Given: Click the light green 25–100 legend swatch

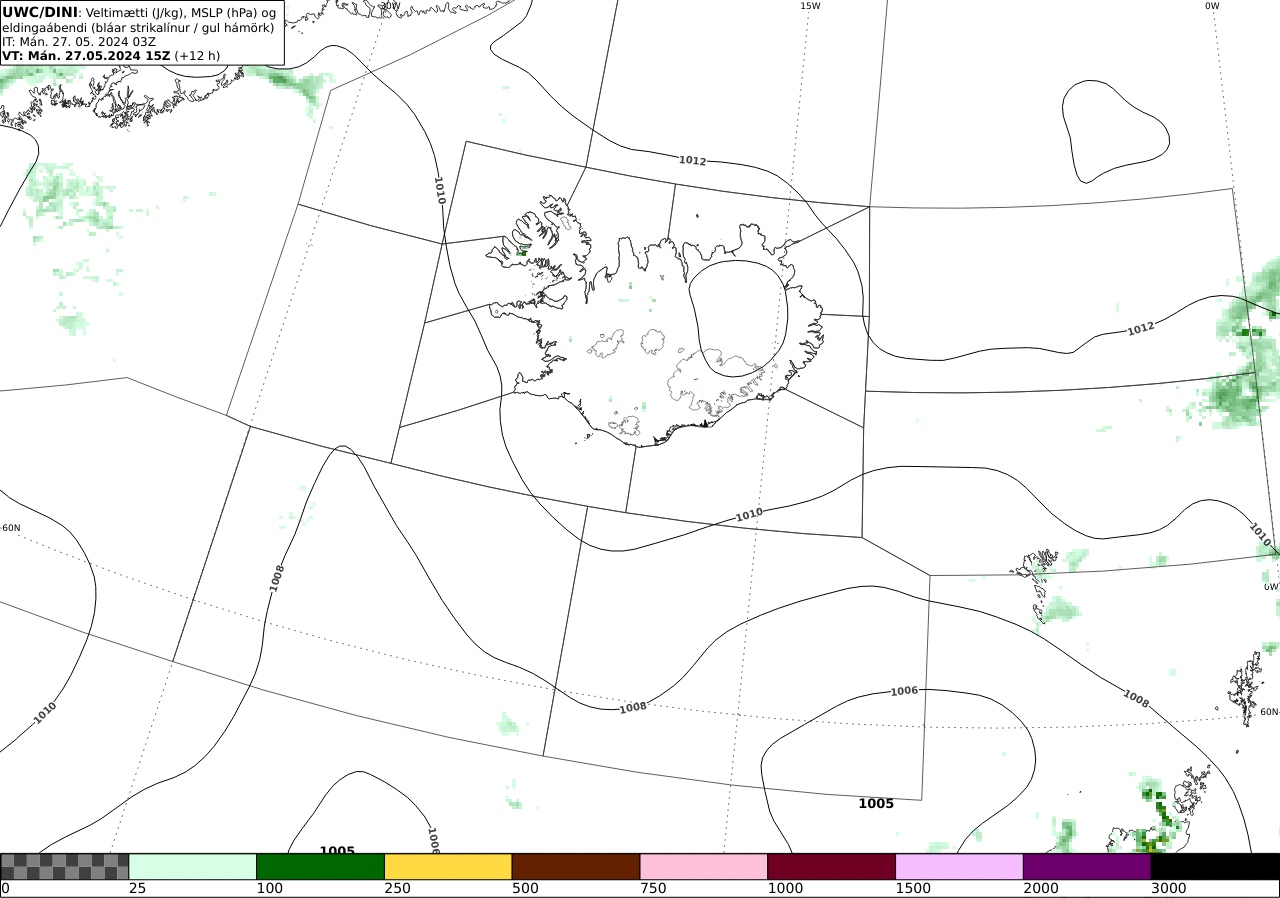Looking at the screenshot, I should [193, 866].
